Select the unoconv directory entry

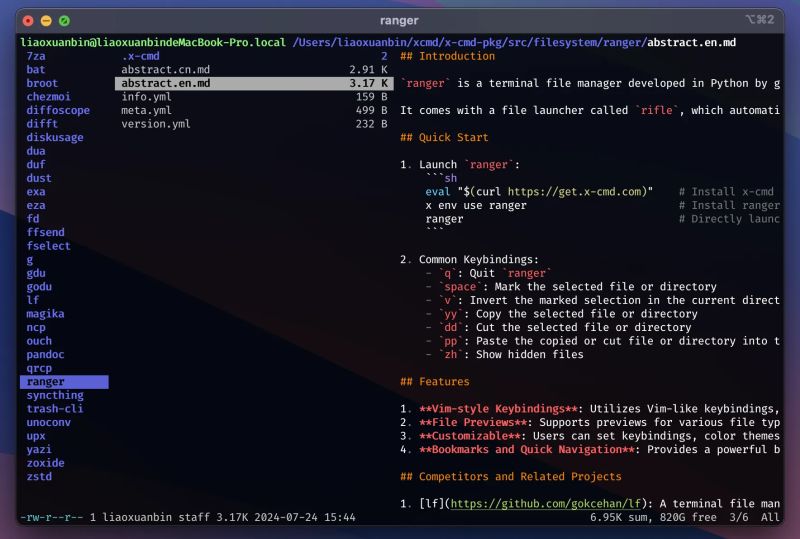tap(48, 422)
